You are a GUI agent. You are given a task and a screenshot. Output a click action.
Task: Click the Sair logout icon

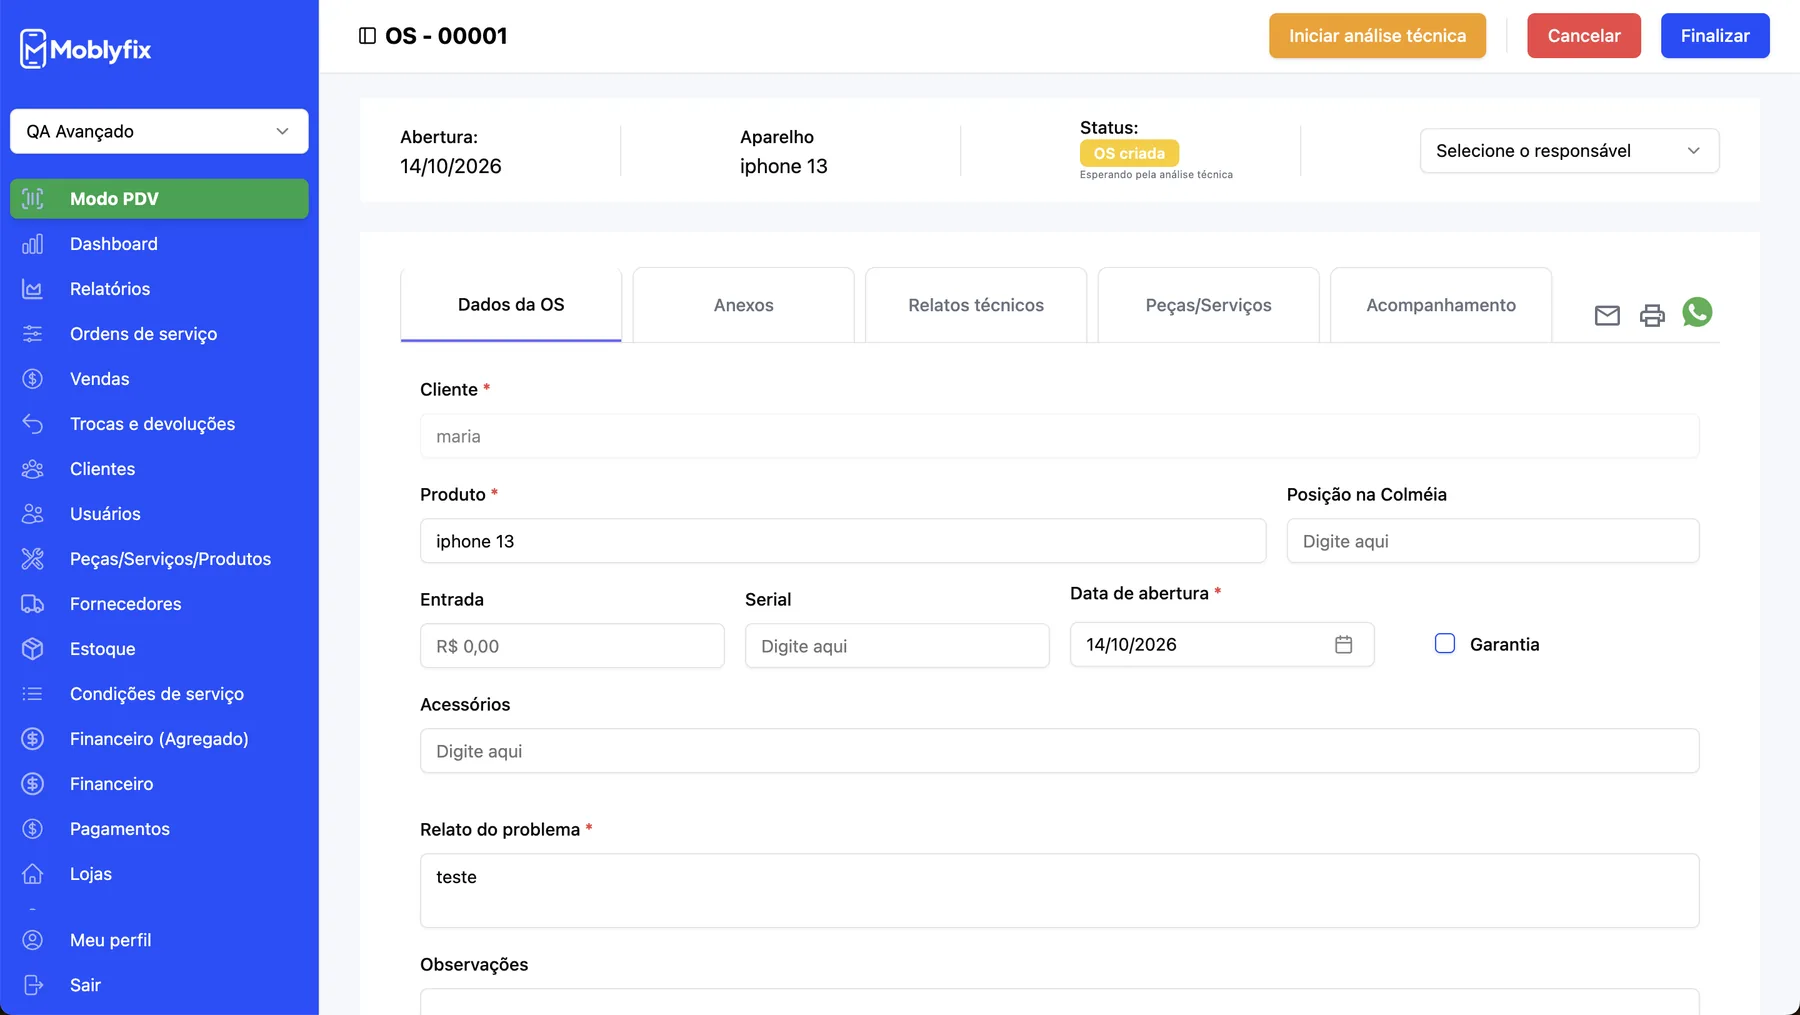[x=33, y=985]
